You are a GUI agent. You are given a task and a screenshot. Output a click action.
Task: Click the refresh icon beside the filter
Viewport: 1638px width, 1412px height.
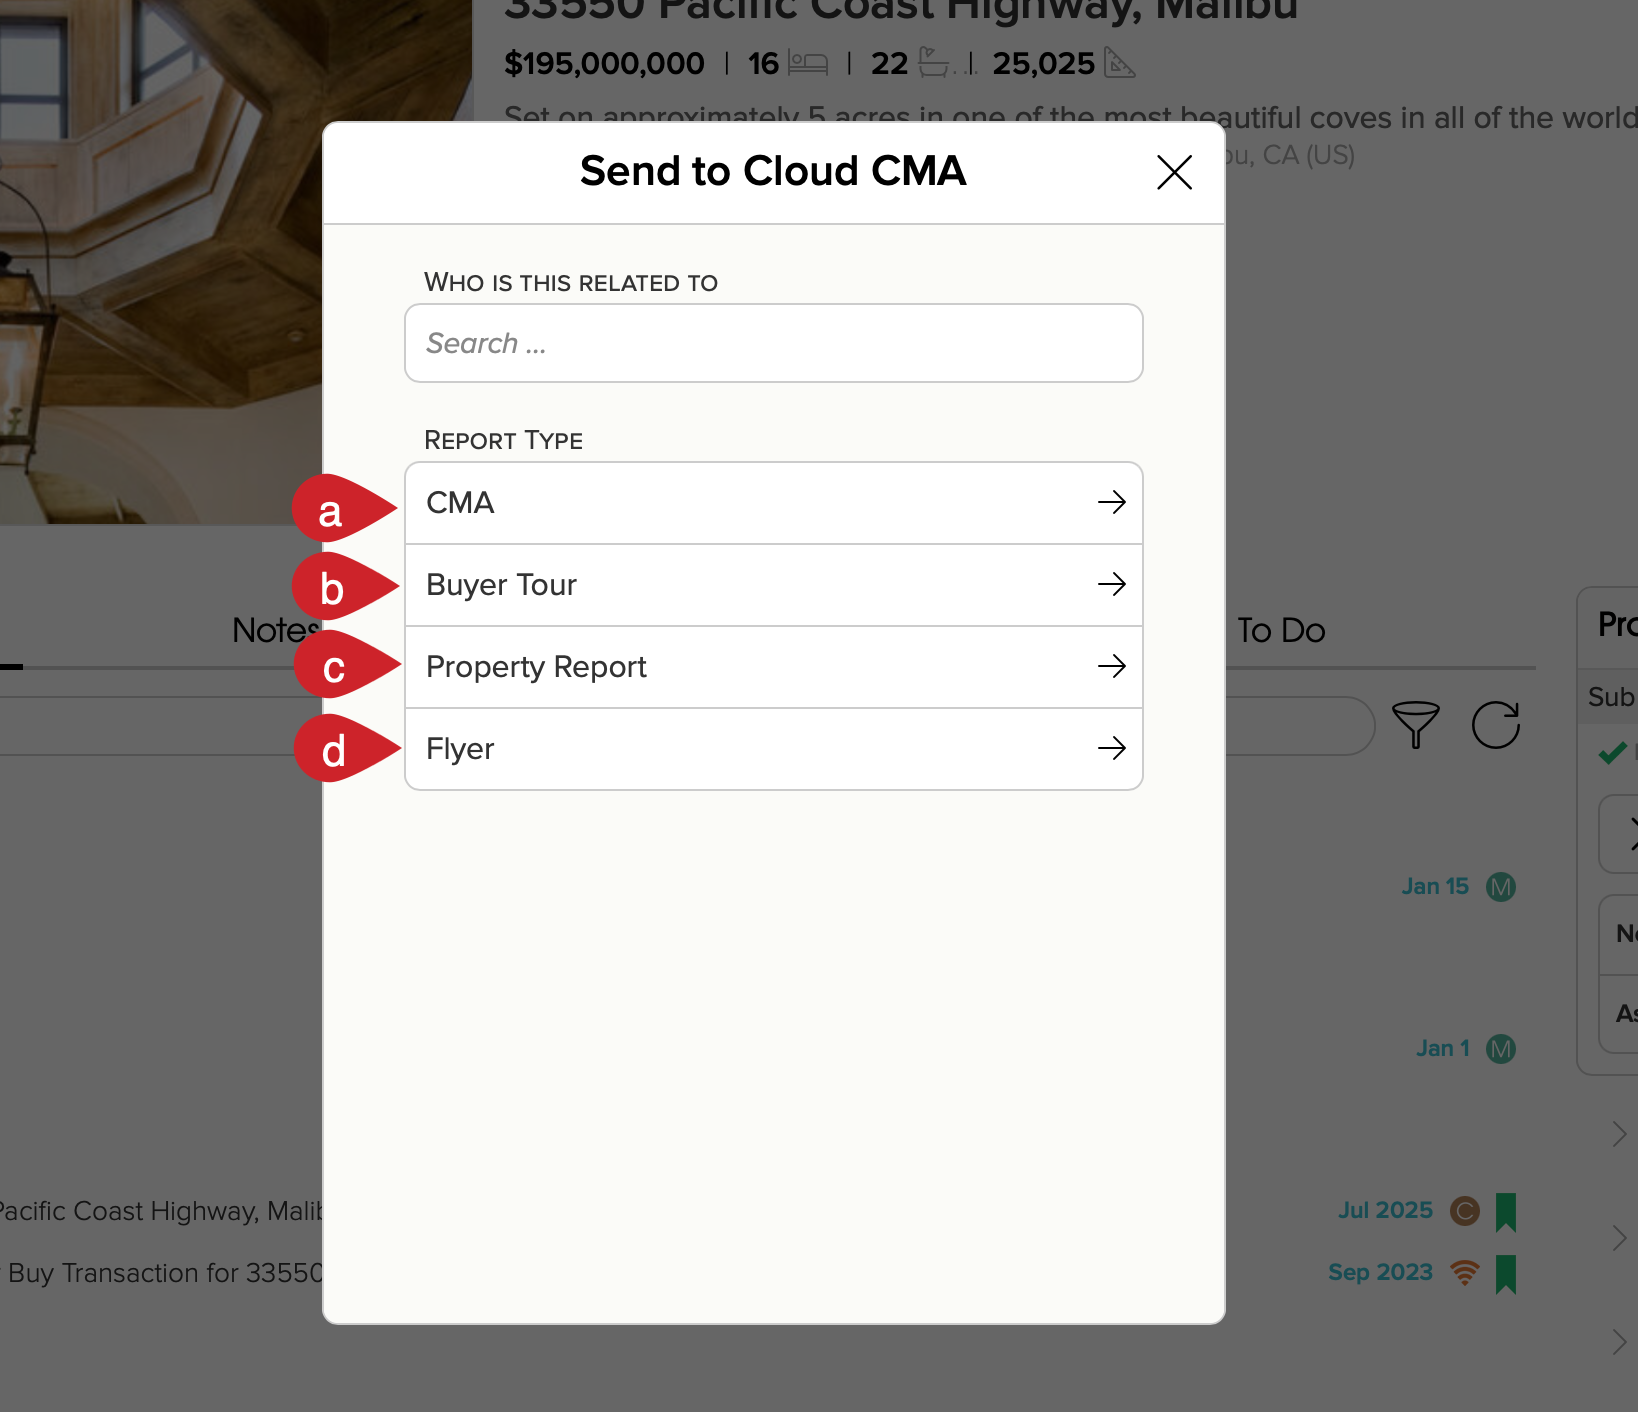(x=1496, y=725)
